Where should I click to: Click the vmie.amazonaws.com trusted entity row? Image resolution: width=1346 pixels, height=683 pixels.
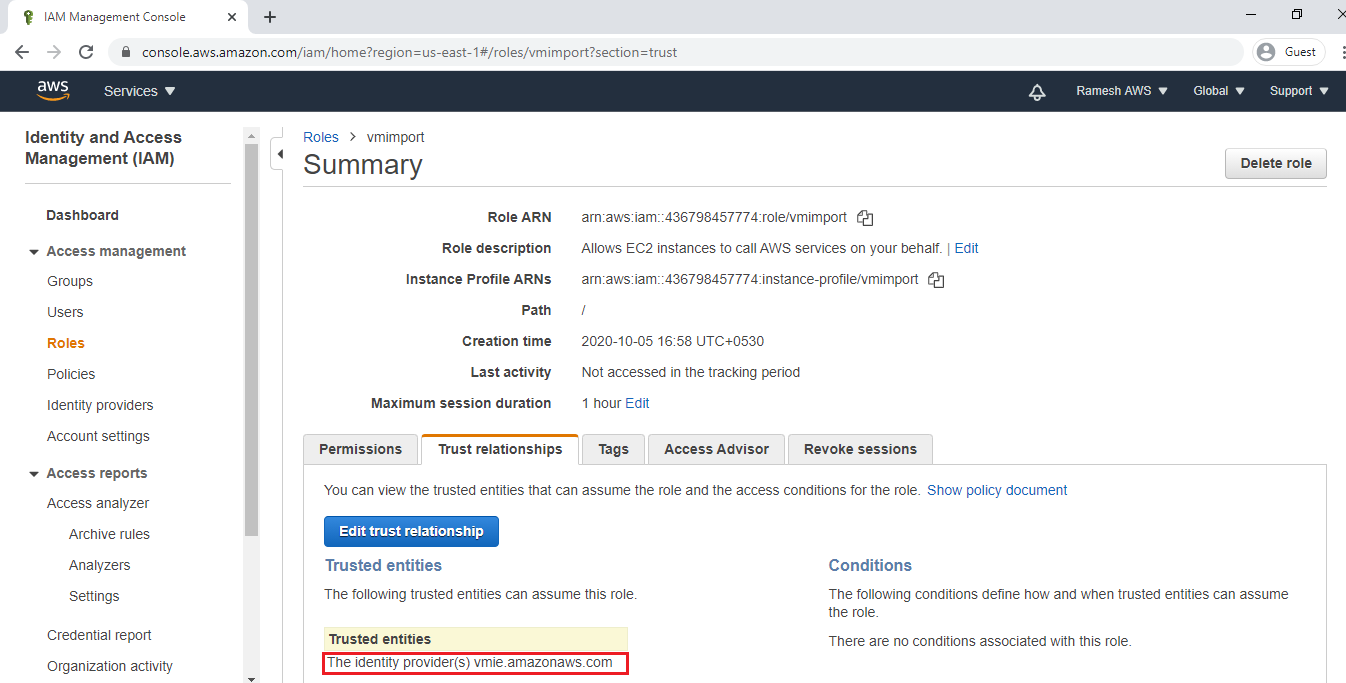point(476,663)
